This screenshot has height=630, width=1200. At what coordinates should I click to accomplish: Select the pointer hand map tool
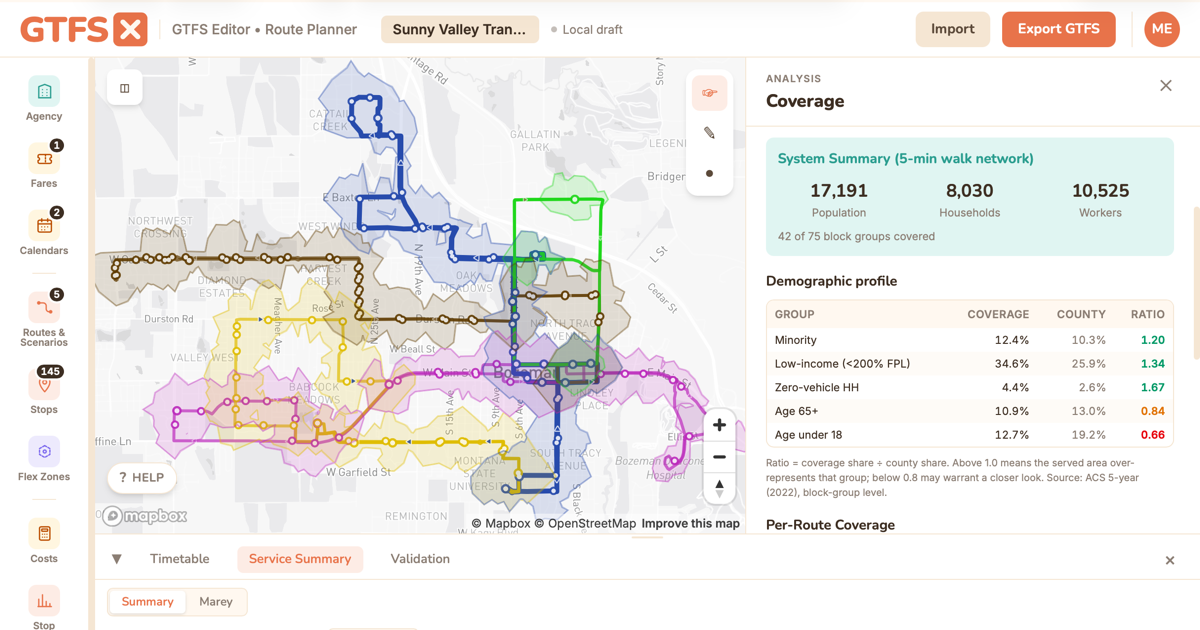[x=709, y=93]
